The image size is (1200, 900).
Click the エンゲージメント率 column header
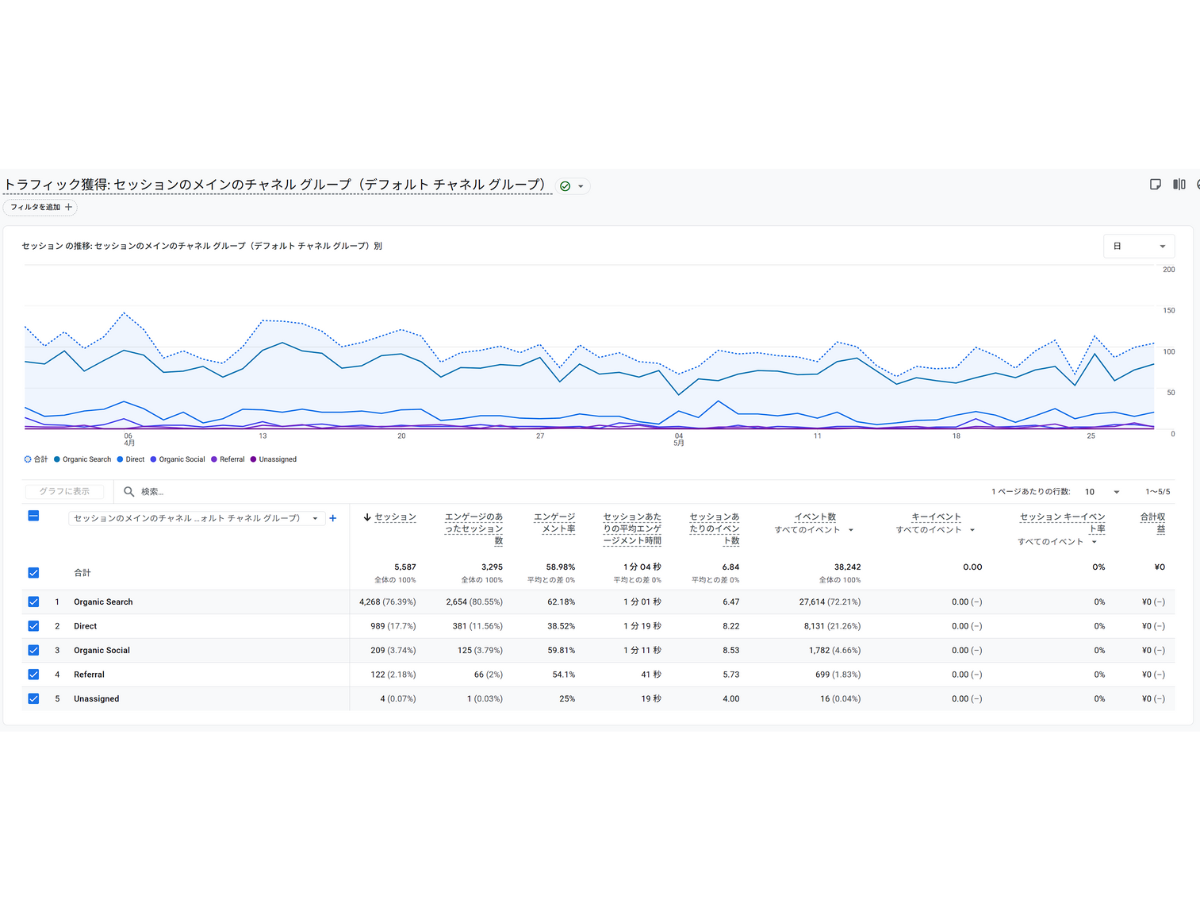(555, 522)
